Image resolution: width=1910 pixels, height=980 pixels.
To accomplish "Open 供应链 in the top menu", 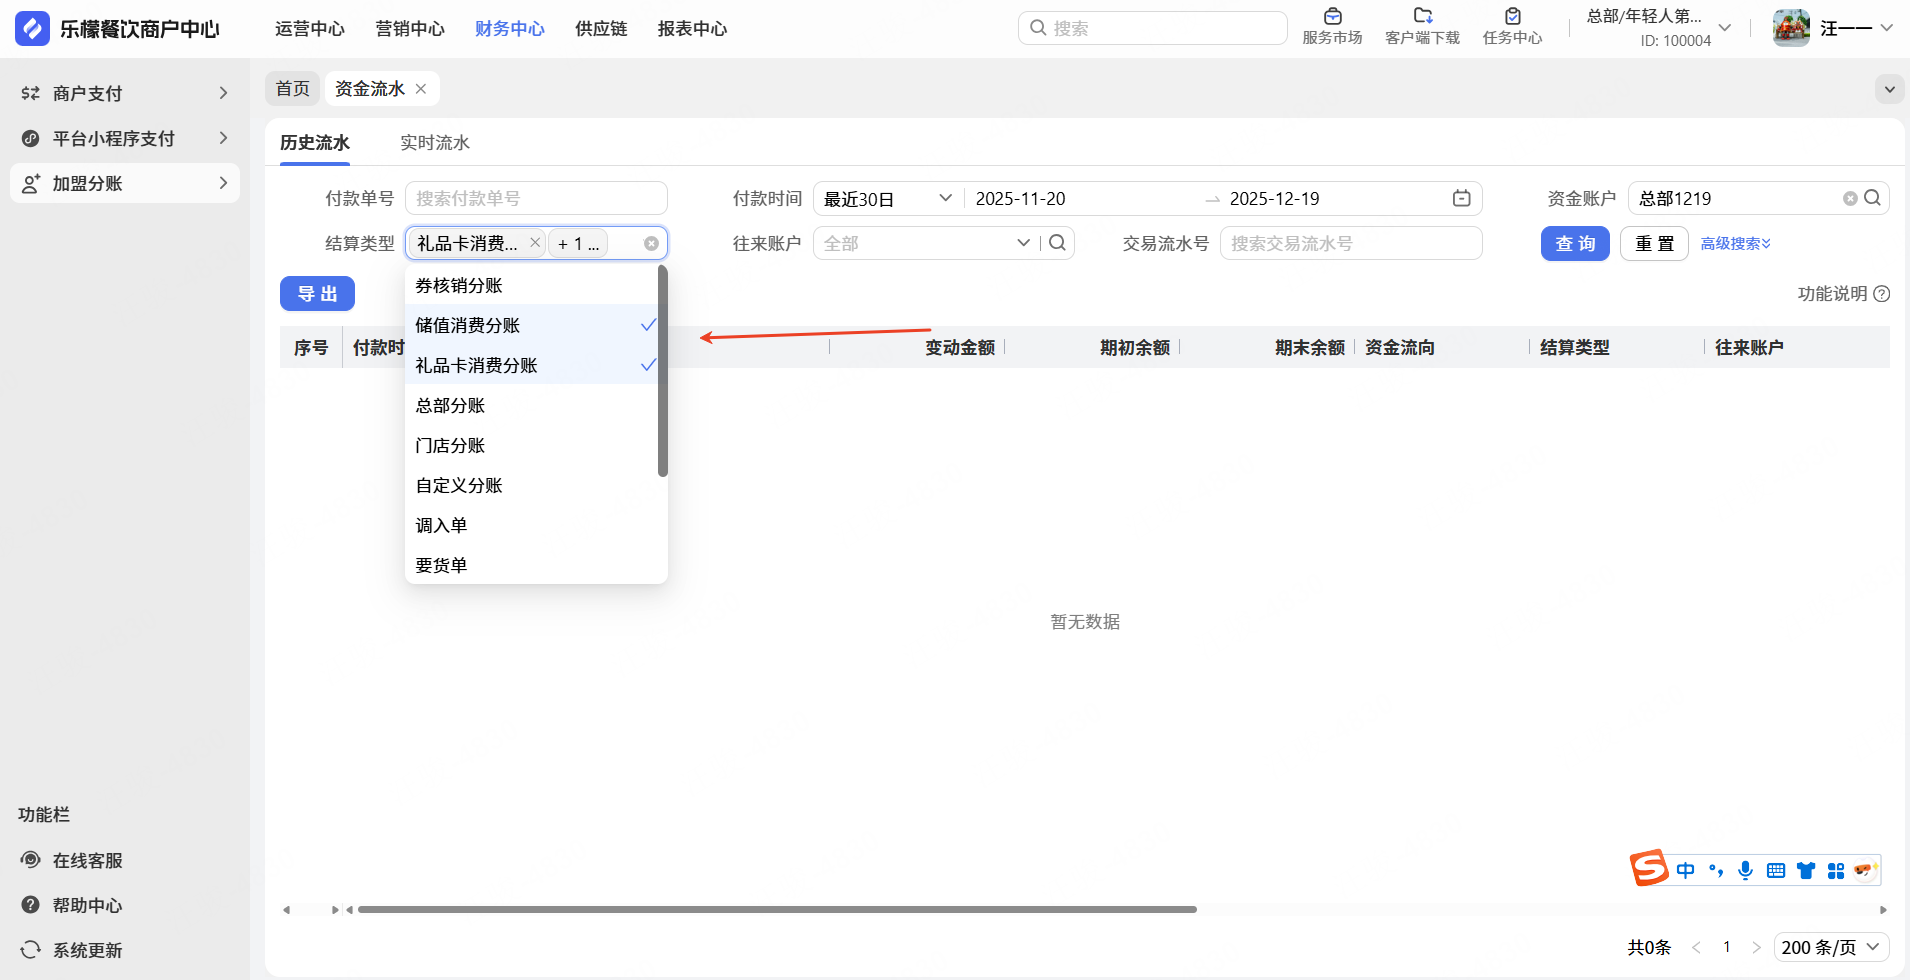I will [x=601, y=29].
